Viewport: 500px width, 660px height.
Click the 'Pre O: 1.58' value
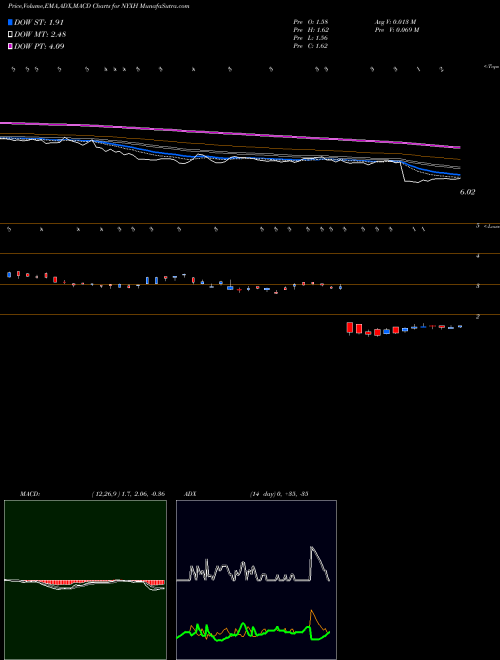coord(311,21)
